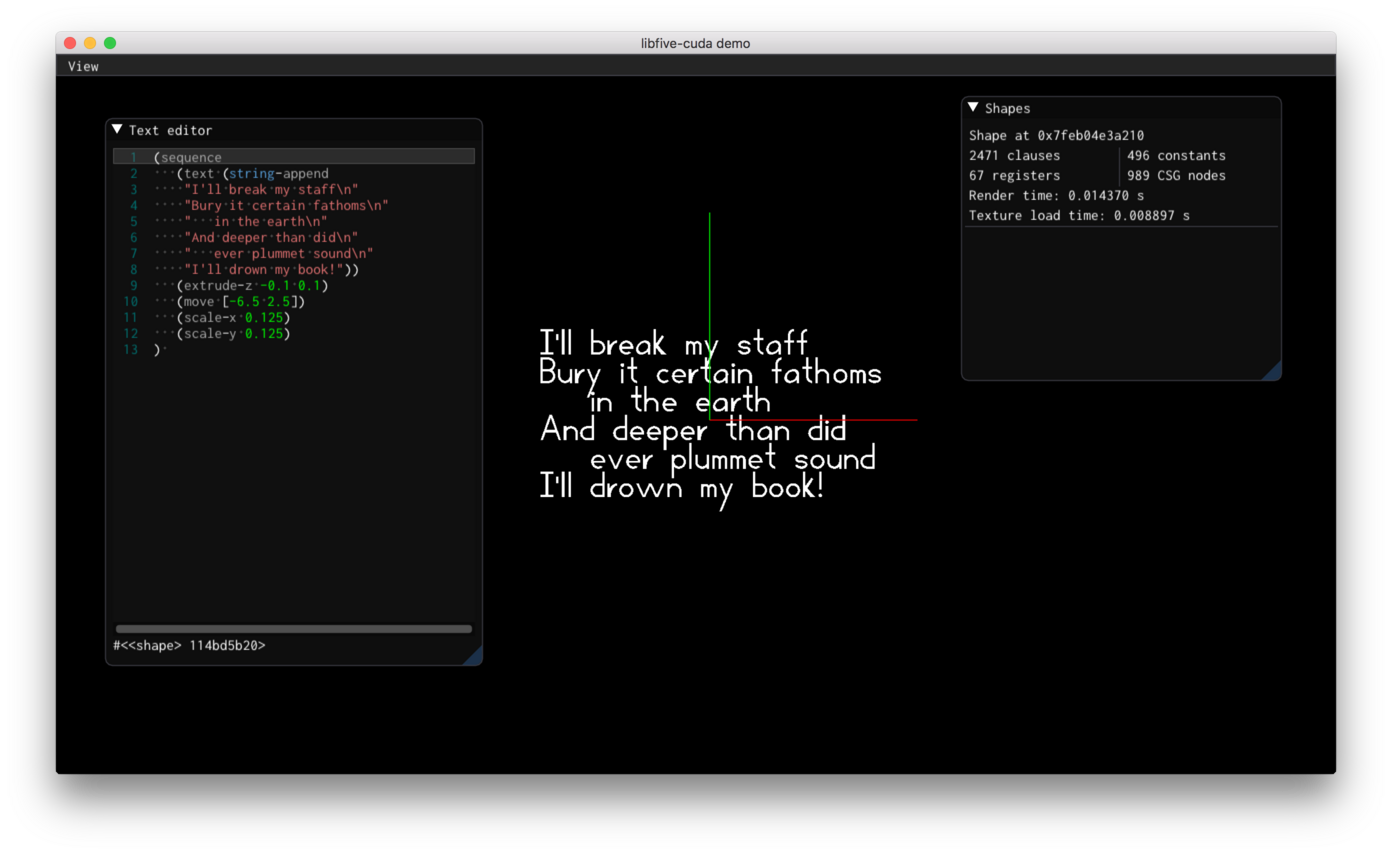
Task: Click 'Shape at 0x7feb04e3a210' entry
Action: coord(1056,135)
